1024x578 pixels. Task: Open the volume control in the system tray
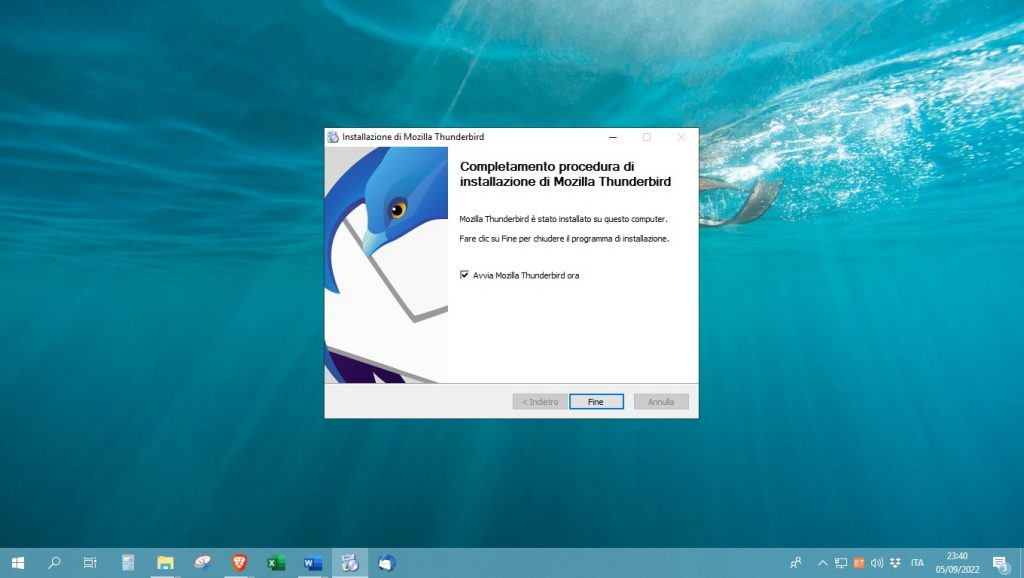coord(876,563)
